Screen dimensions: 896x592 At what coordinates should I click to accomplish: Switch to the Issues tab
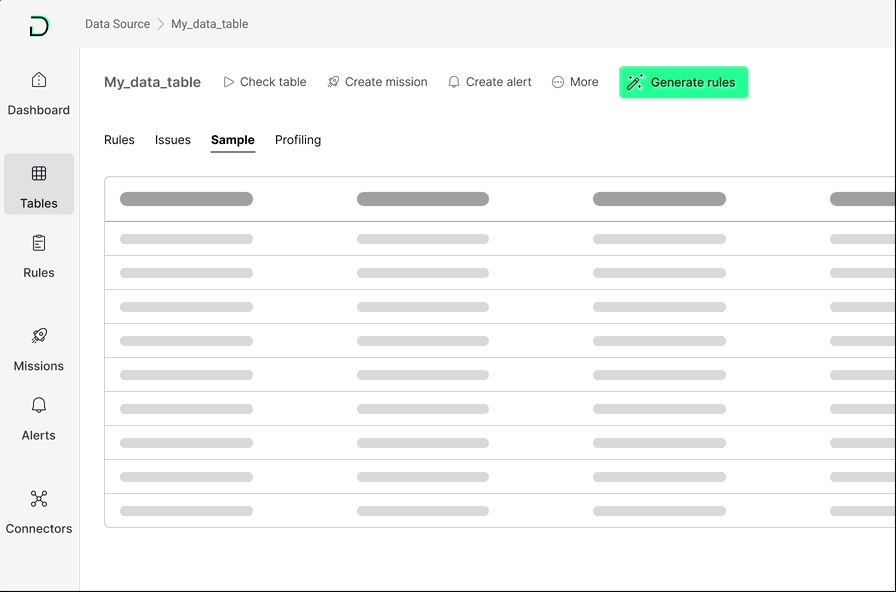click(x=173, y=140)
